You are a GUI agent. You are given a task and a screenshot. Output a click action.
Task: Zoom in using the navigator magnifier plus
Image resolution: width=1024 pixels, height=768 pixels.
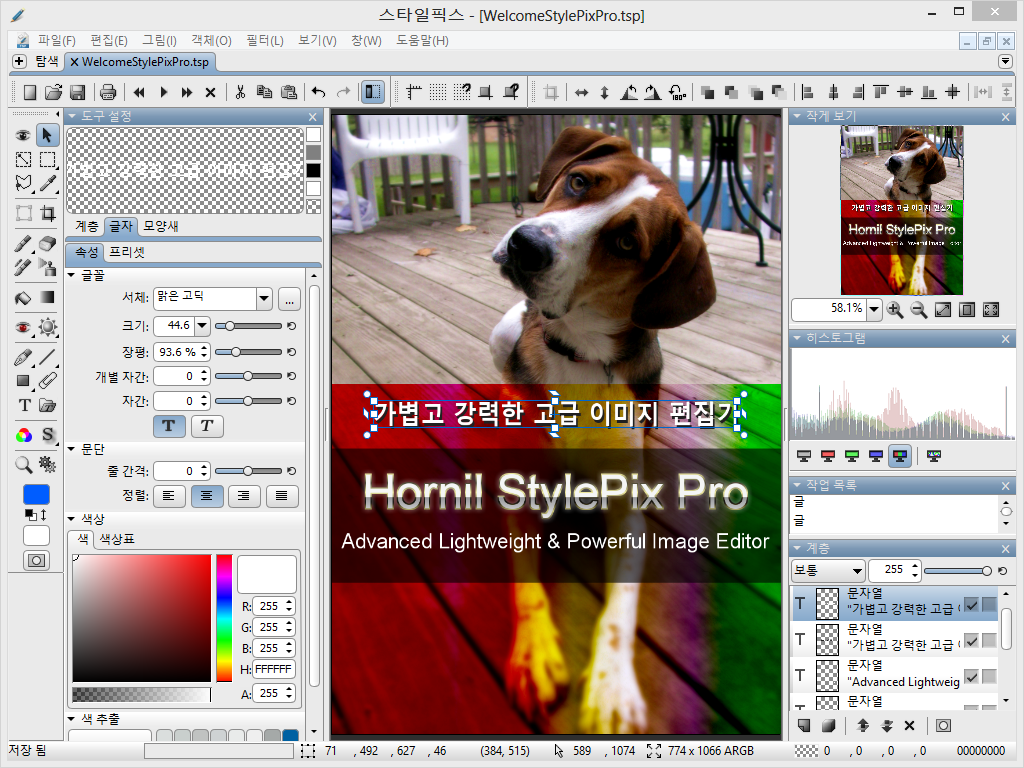895,310
